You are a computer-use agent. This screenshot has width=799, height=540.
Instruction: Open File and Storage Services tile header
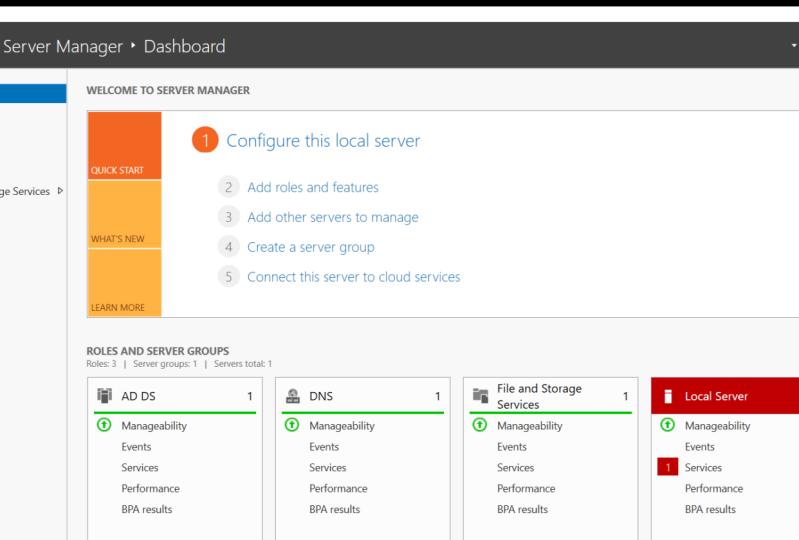(x=550, y=395)
